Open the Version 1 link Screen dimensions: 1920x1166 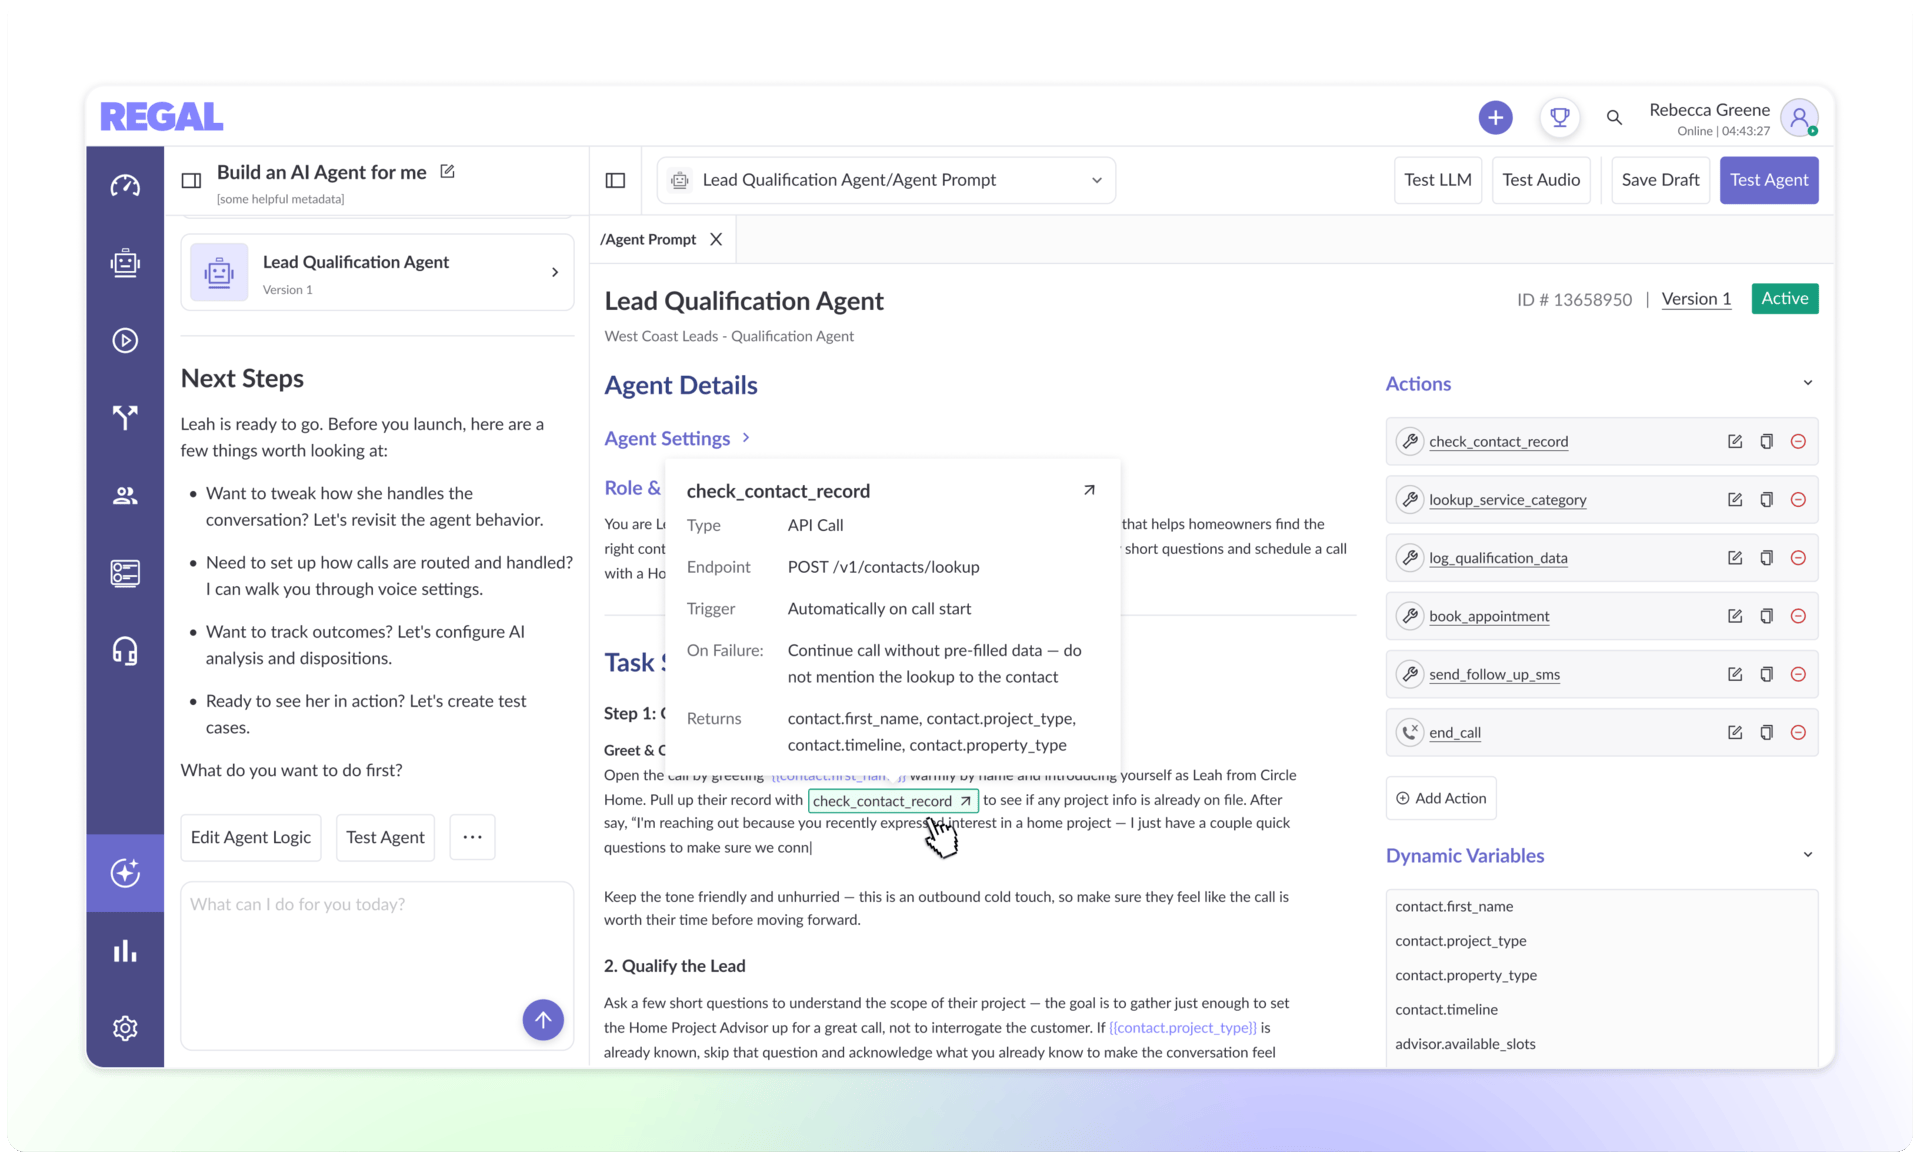tap(1696, 299)
